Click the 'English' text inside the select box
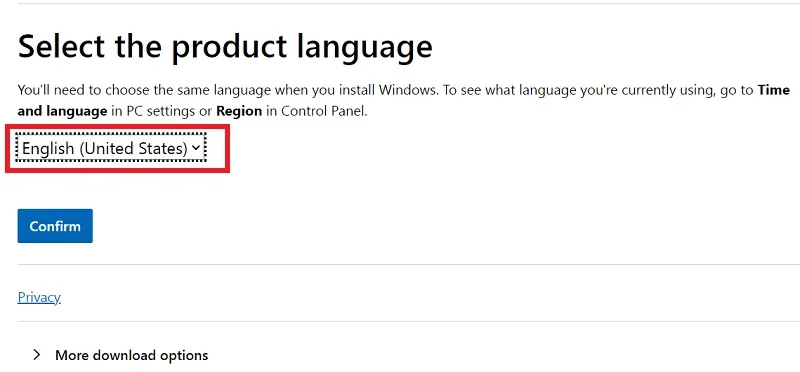This screenshot has height=372, width=800. point(48,148)
